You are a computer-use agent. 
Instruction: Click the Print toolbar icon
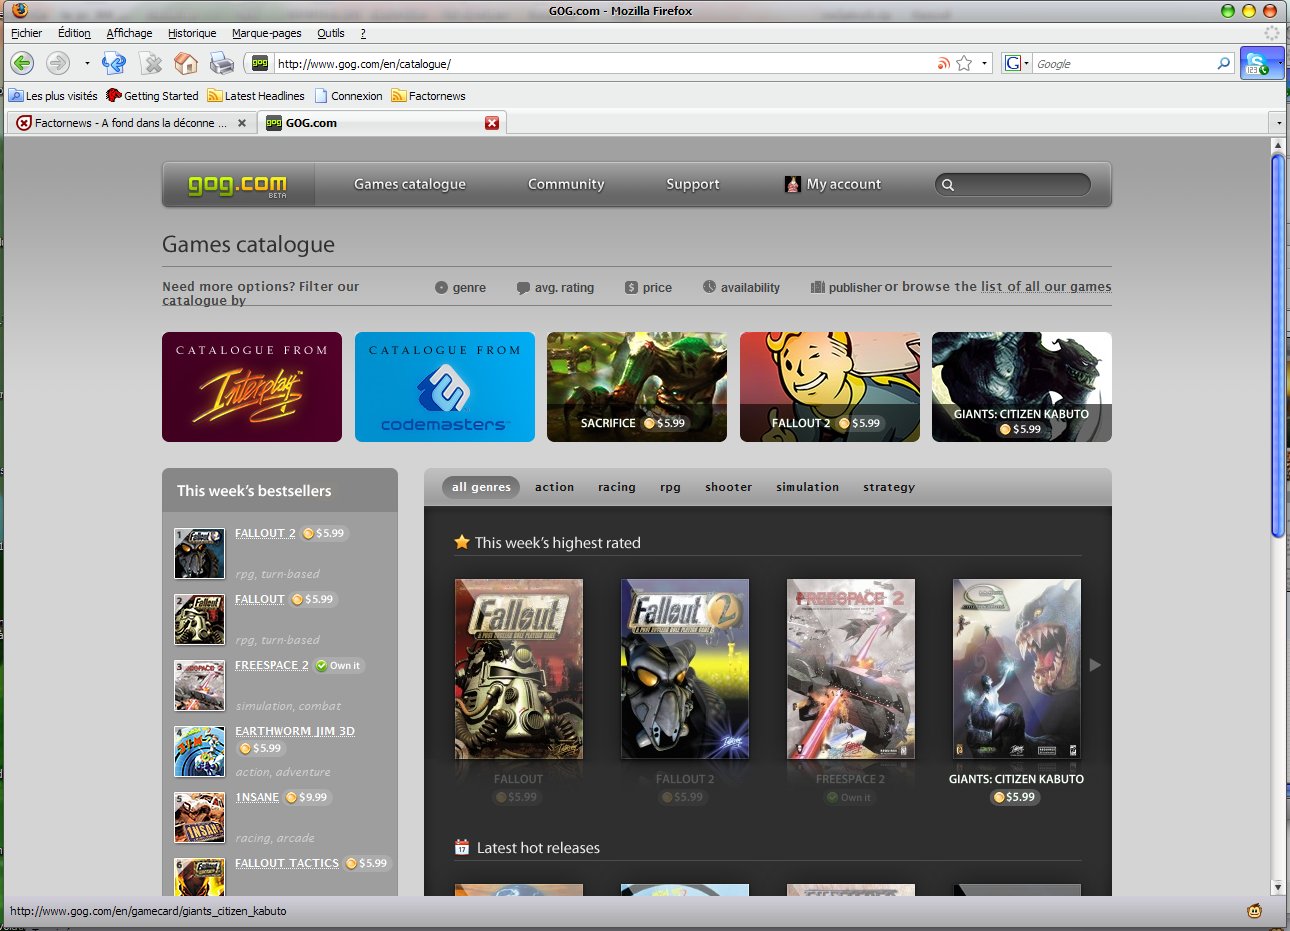point(221,63)
